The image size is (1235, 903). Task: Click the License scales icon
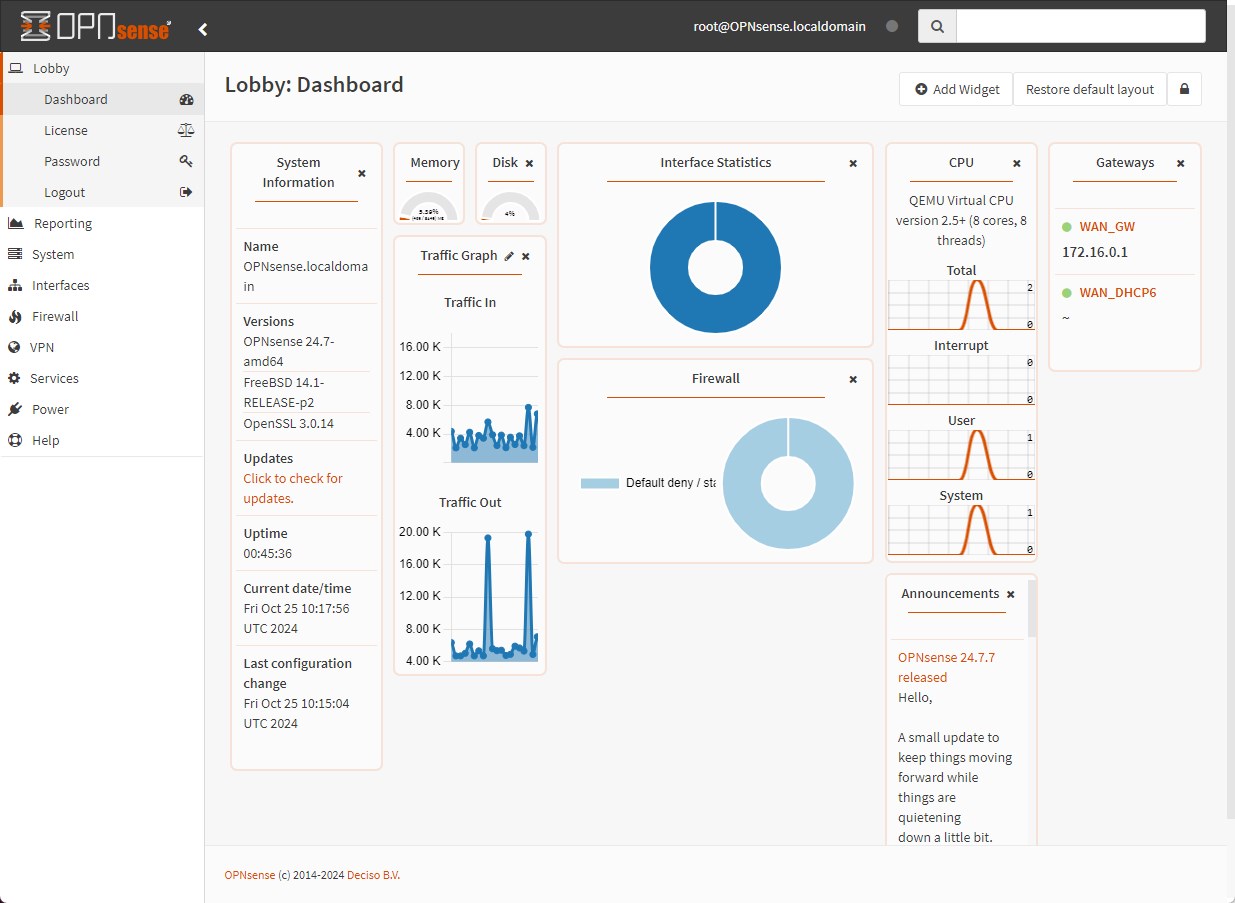click(x=186, y=130)
